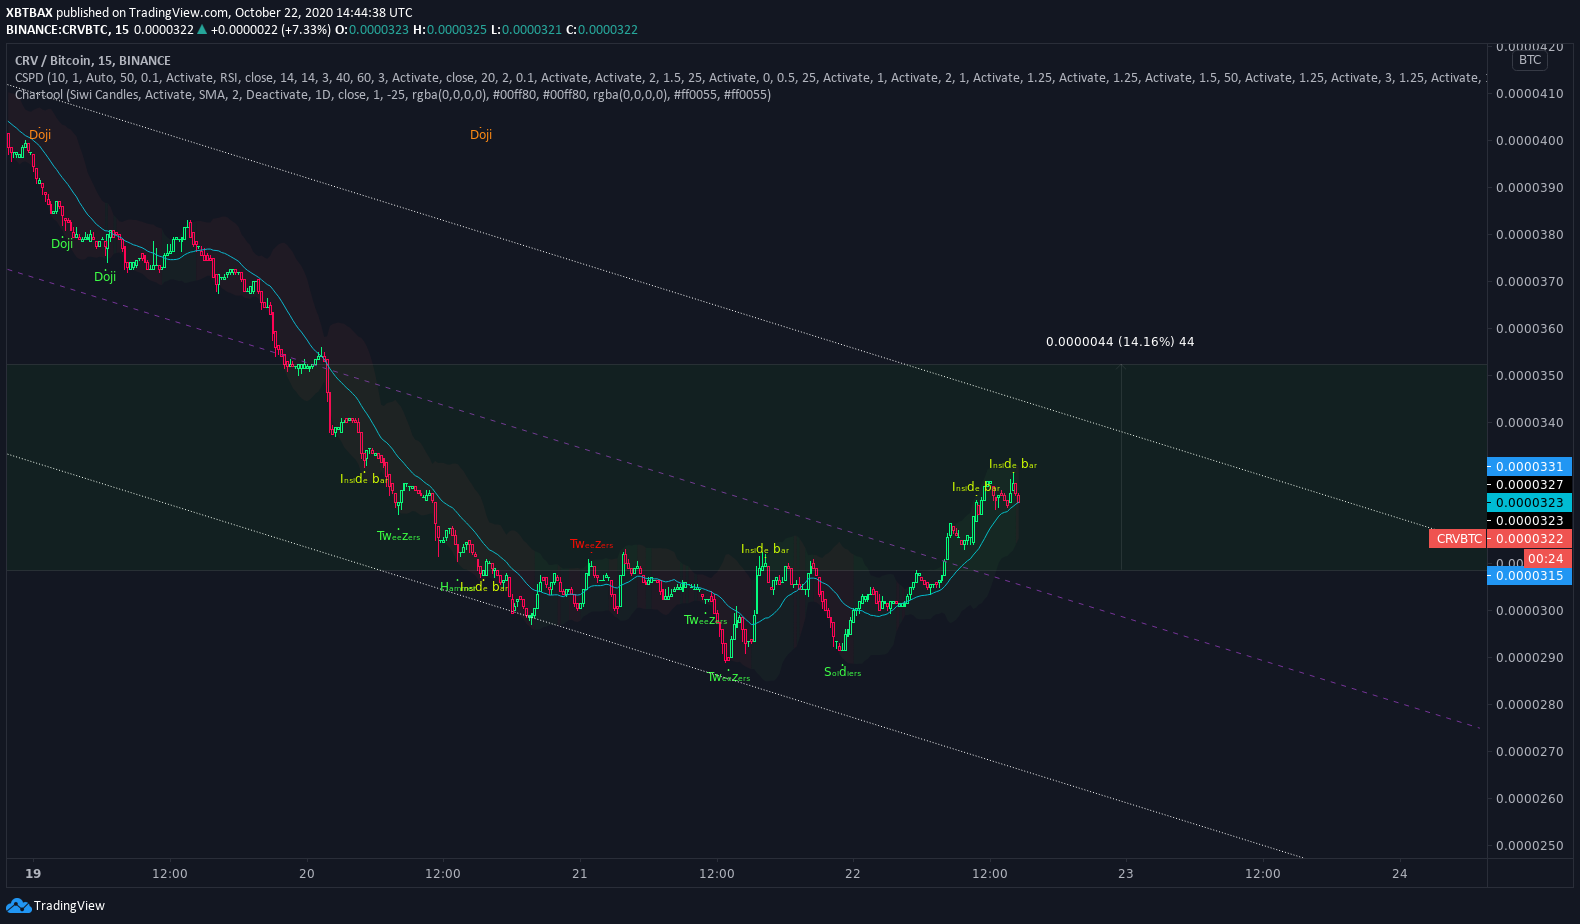The width and height of the screenshot is (1580, 924).
Task: Click the Chartool Siwi Candles indicator line
Action: point(393,95)
